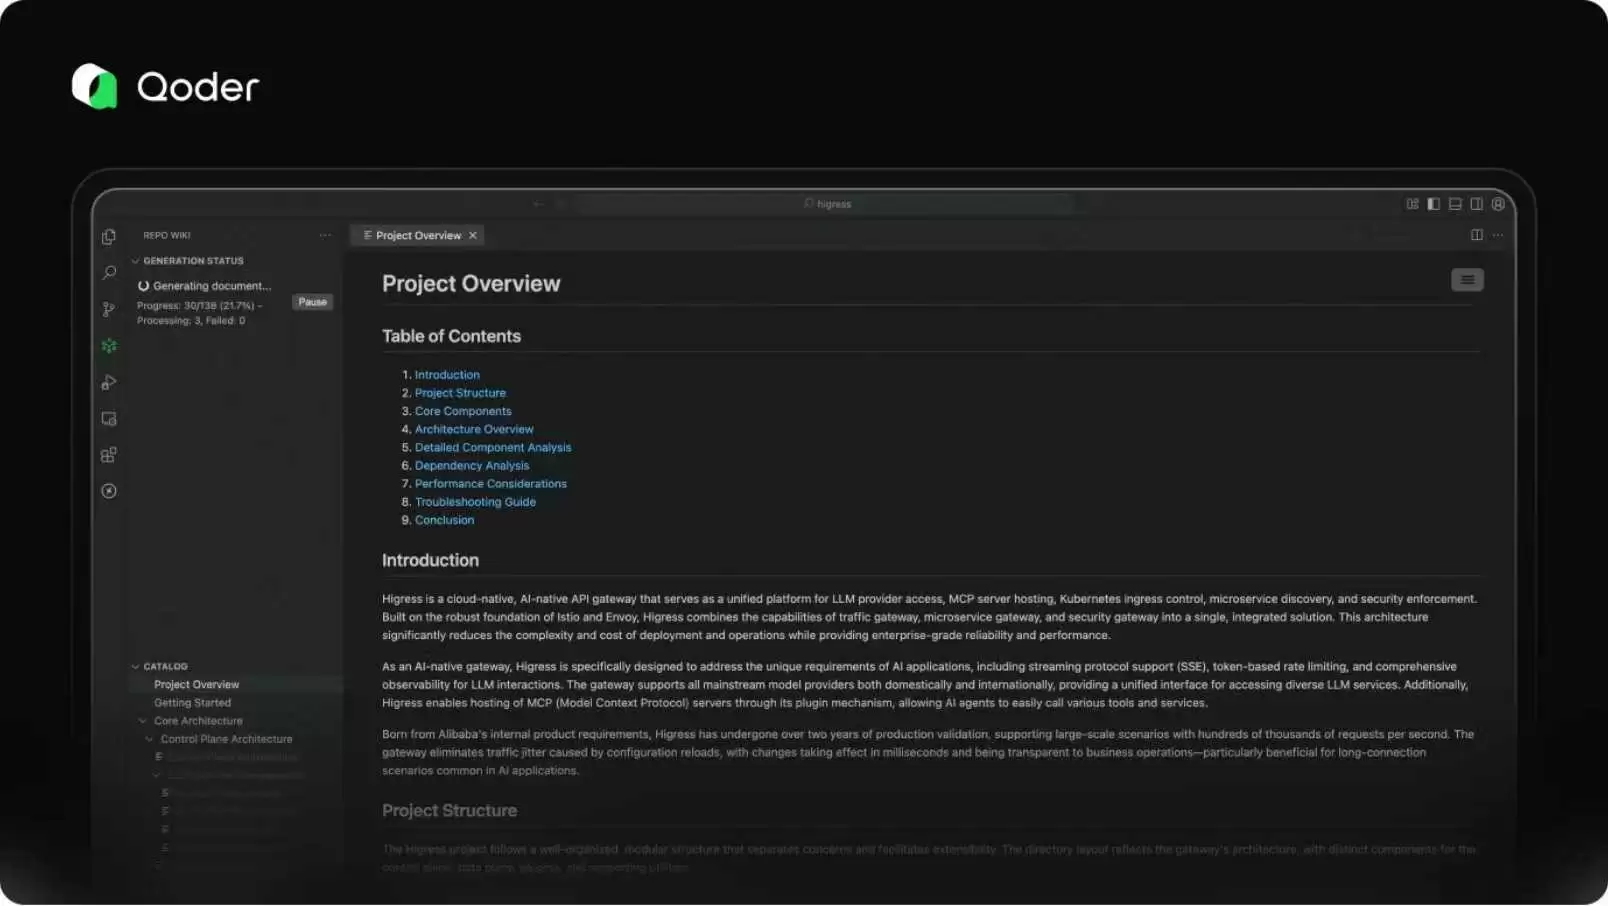The width and height of the screenshot is (1608, 906).
Task: Open the Extensions view icon
Action: tap(109, 455)
